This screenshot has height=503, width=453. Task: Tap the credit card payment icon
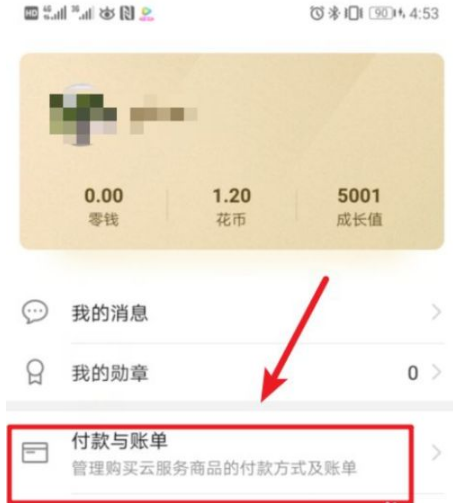(35, 453)
